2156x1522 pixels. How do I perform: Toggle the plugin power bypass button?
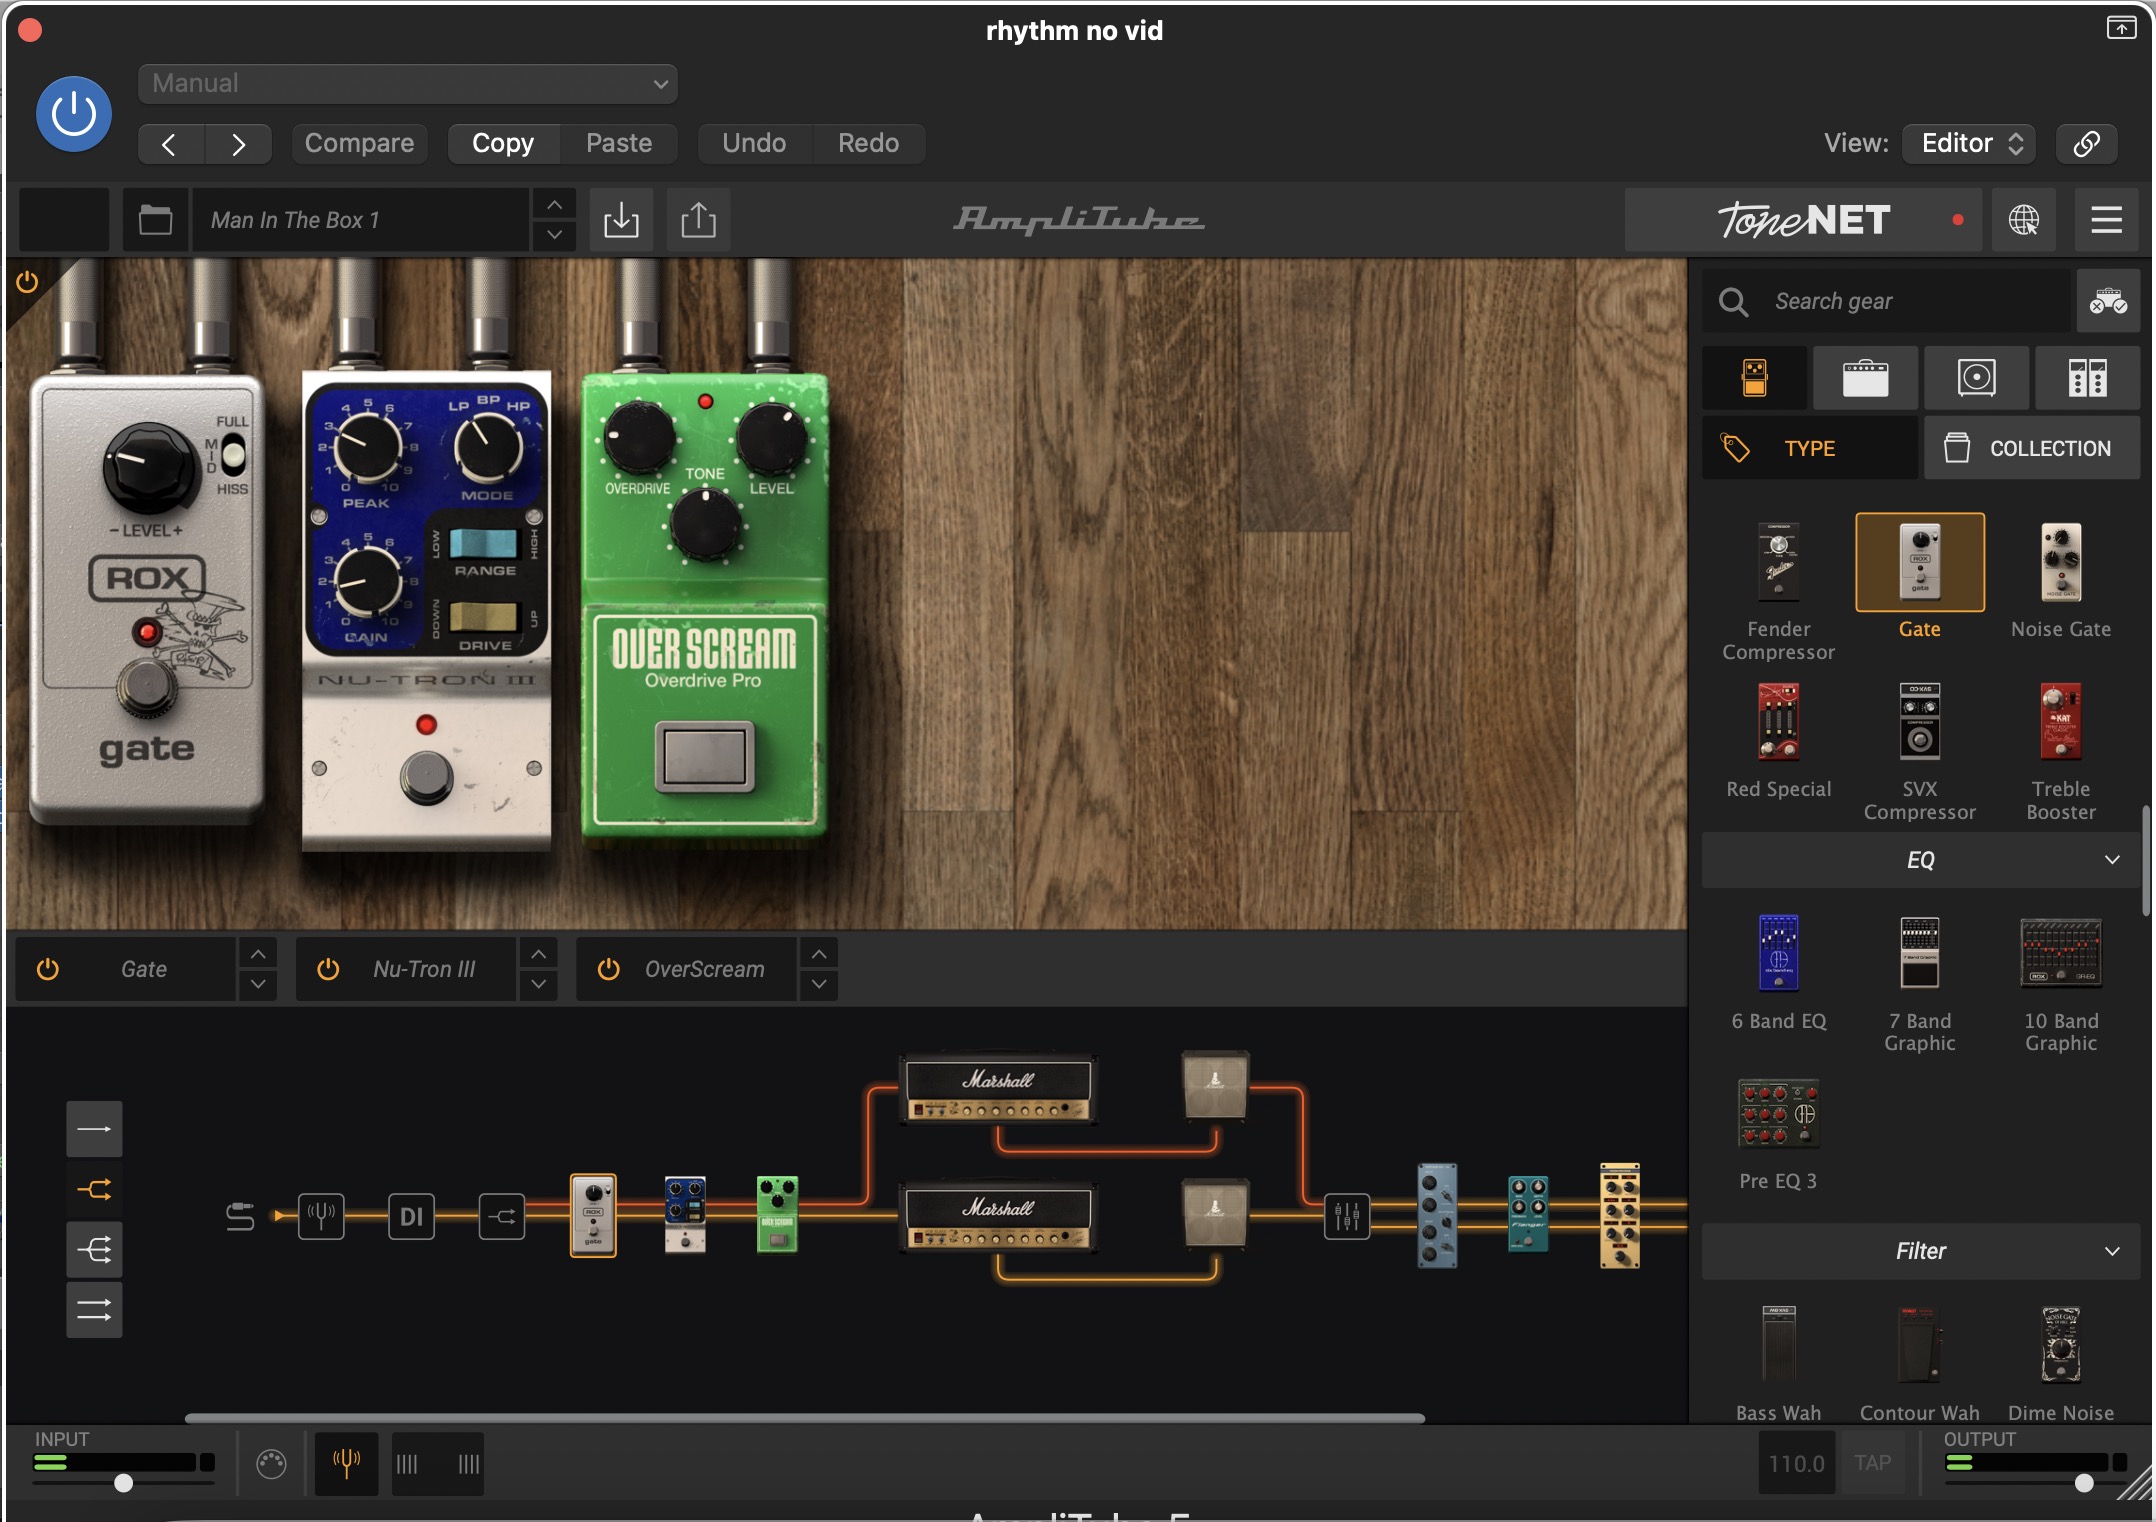click(x=73, y=114)
